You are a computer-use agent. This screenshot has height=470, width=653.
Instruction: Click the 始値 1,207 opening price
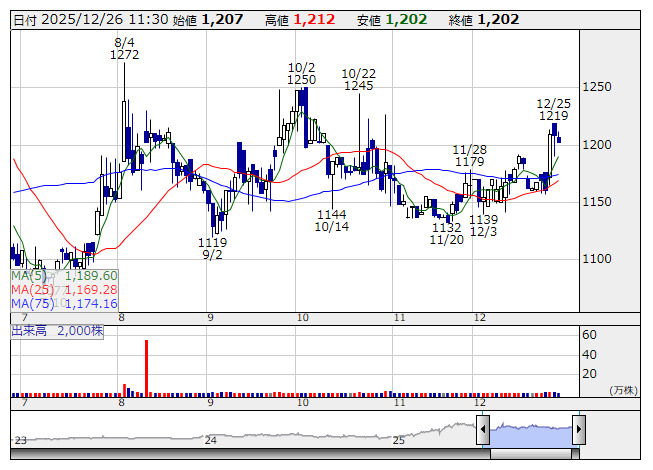[208, 20]
